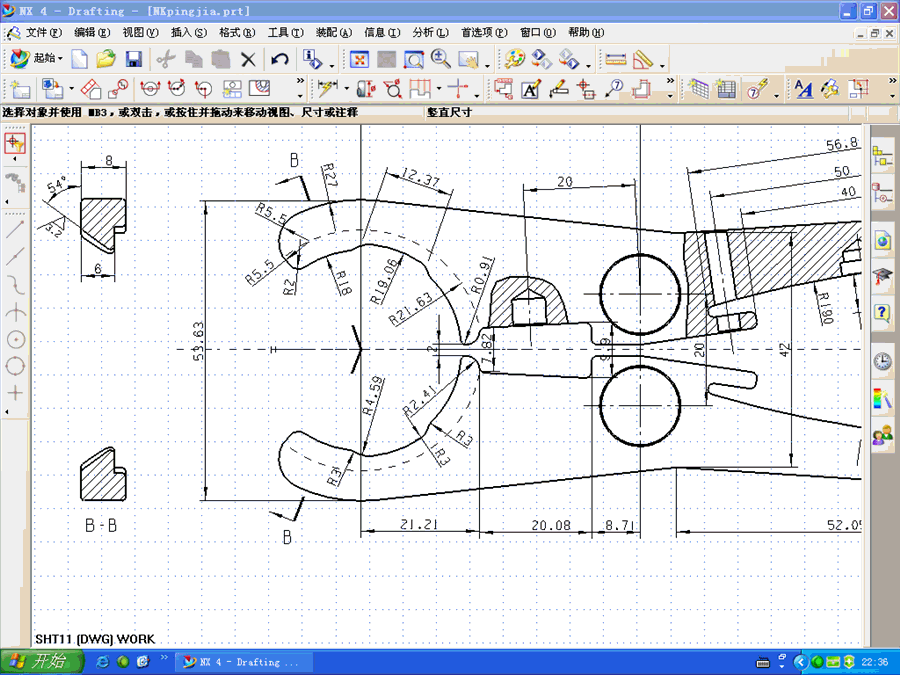Select the selection filter icon on left toolbar
This screenshot has height=675, width=900.
(x=15, y=143)
